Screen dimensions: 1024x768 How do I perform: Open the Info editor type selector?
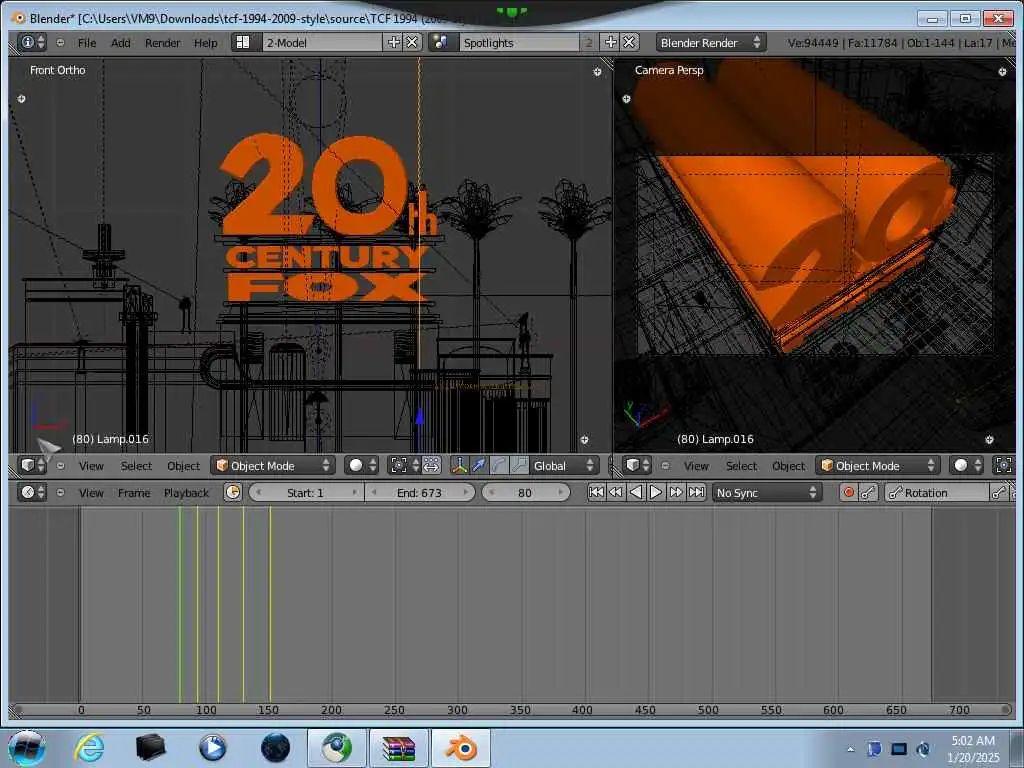32,42
